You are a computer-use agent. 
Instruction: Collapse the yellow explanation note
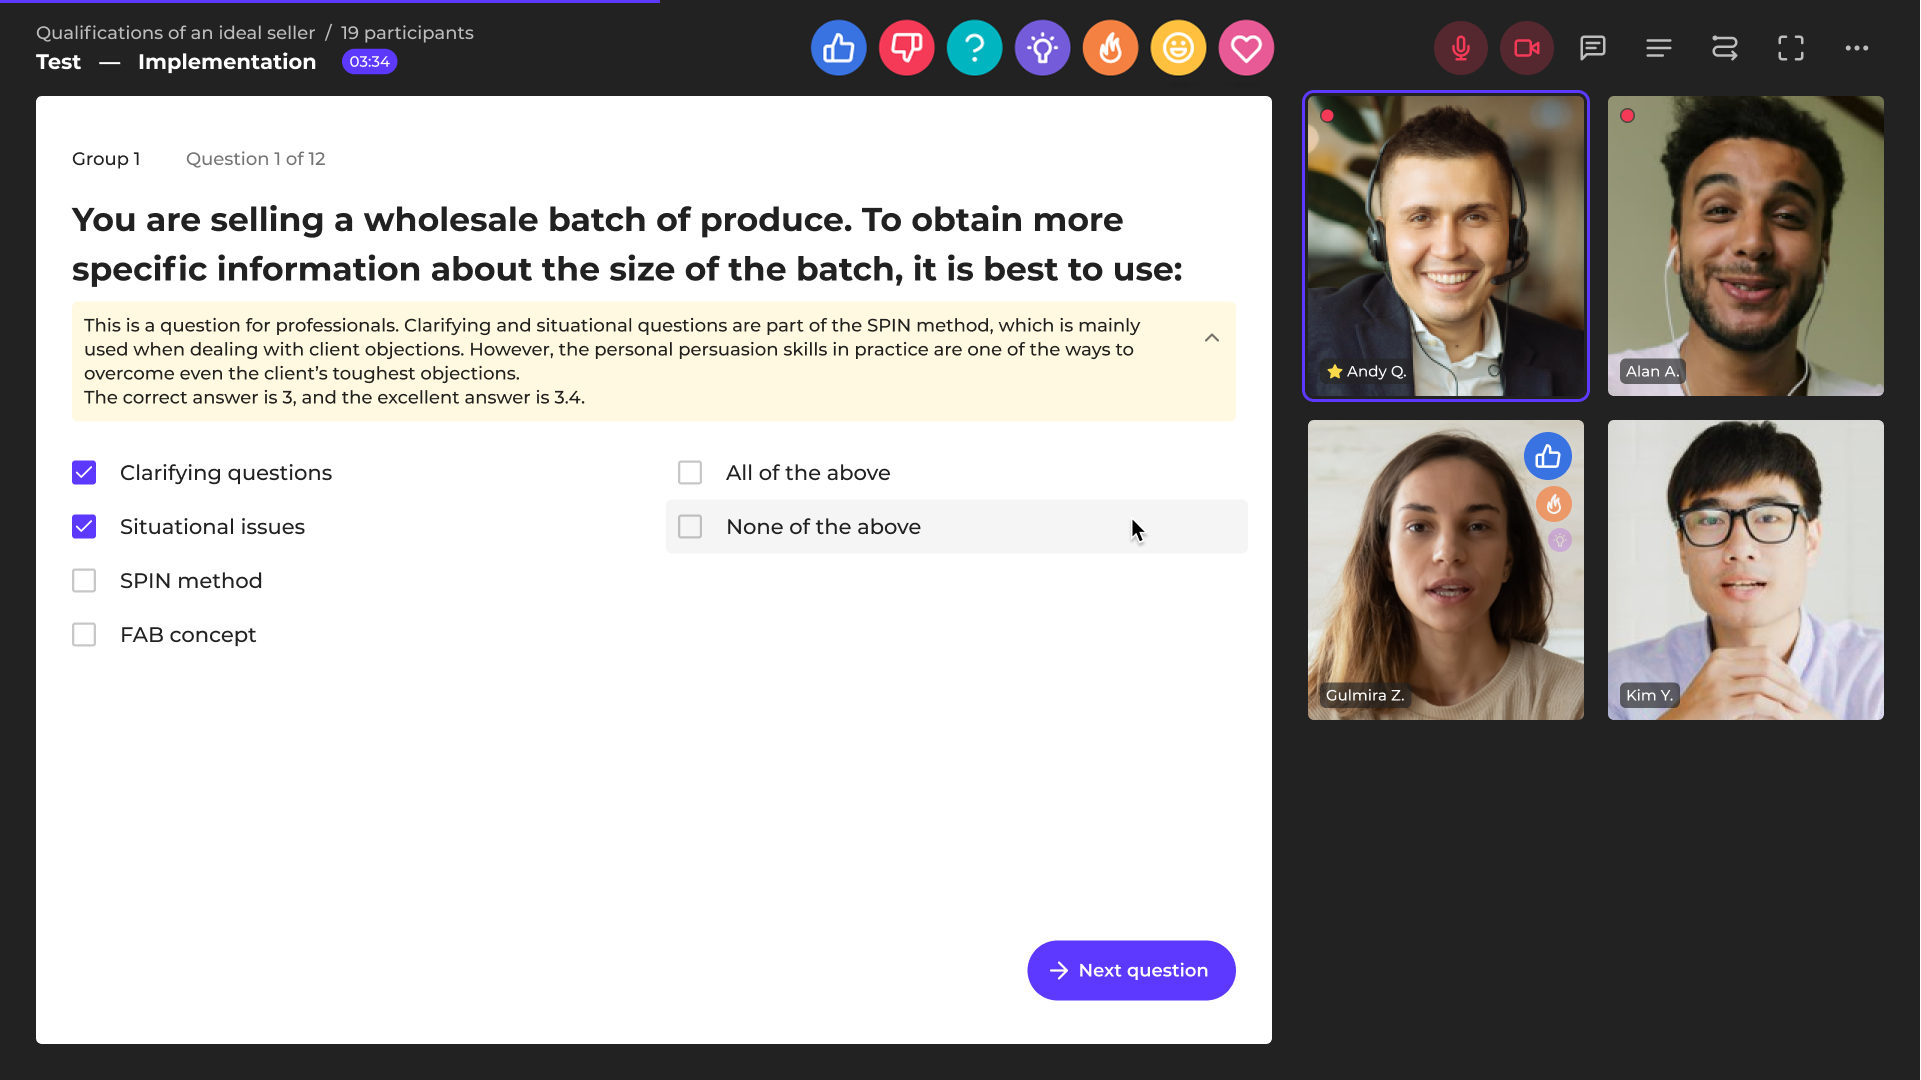click(x=1212, y=338)
